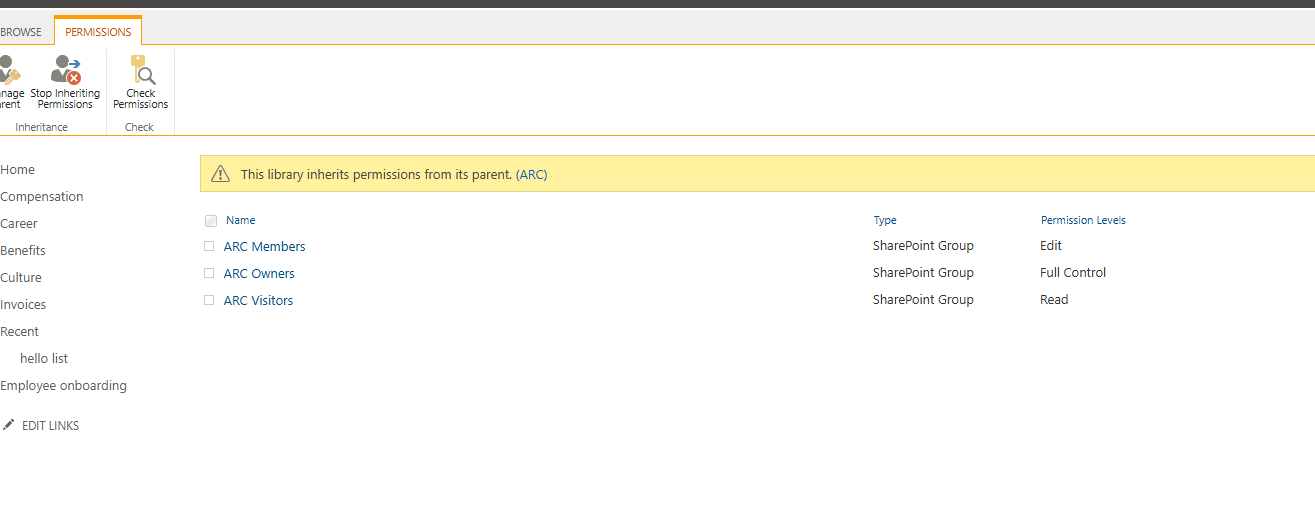Open hello list under Recent
The image size is (1315, 525).
[44, 358]
